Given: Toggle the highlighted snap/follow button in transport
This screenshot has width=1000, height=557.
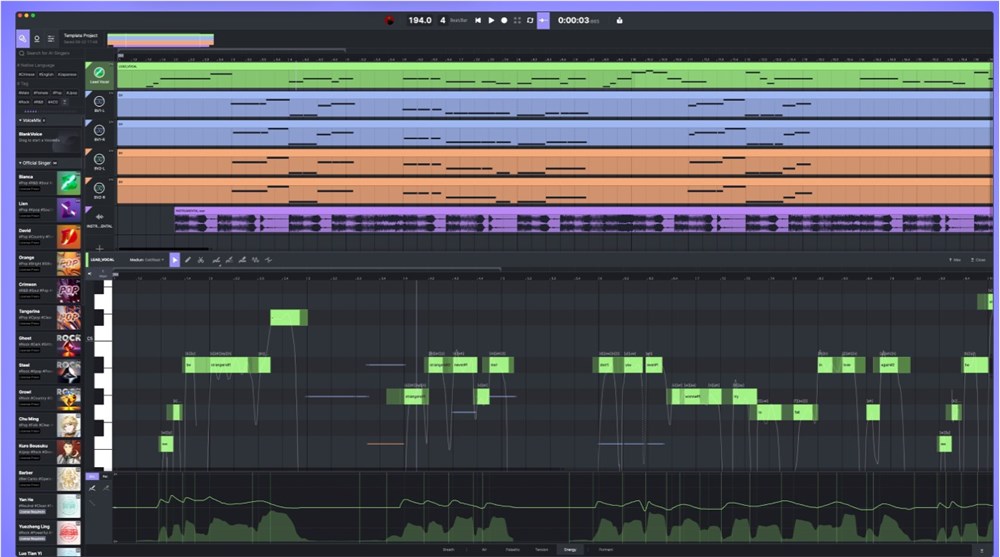Looking at the screenshot, I should pos(543,20).
